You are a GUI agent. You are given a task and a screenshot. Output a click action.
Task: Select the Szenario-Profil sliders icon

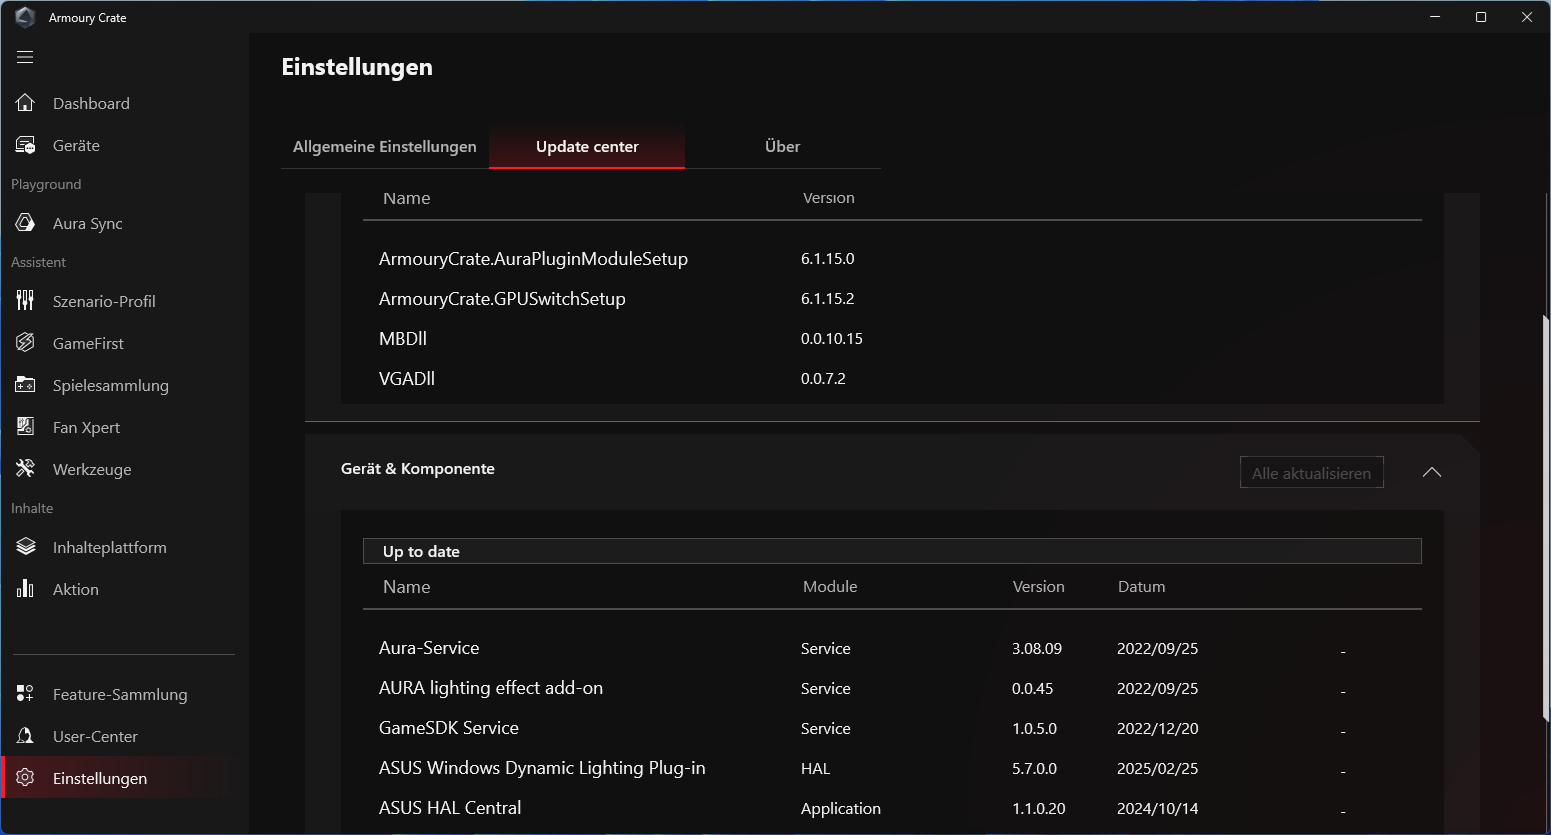pos(26,301)
